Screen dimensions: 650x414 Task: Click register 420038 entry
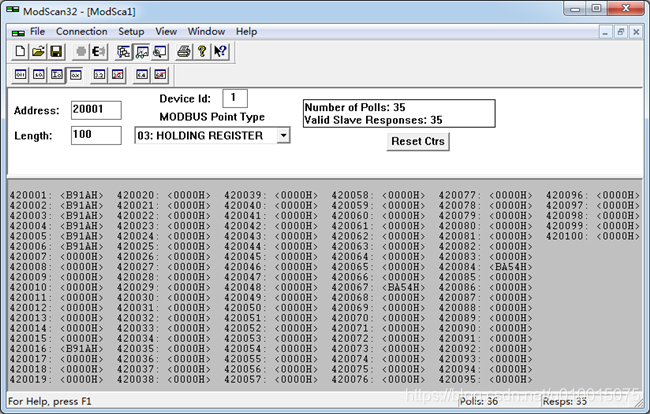coord(164,380)
